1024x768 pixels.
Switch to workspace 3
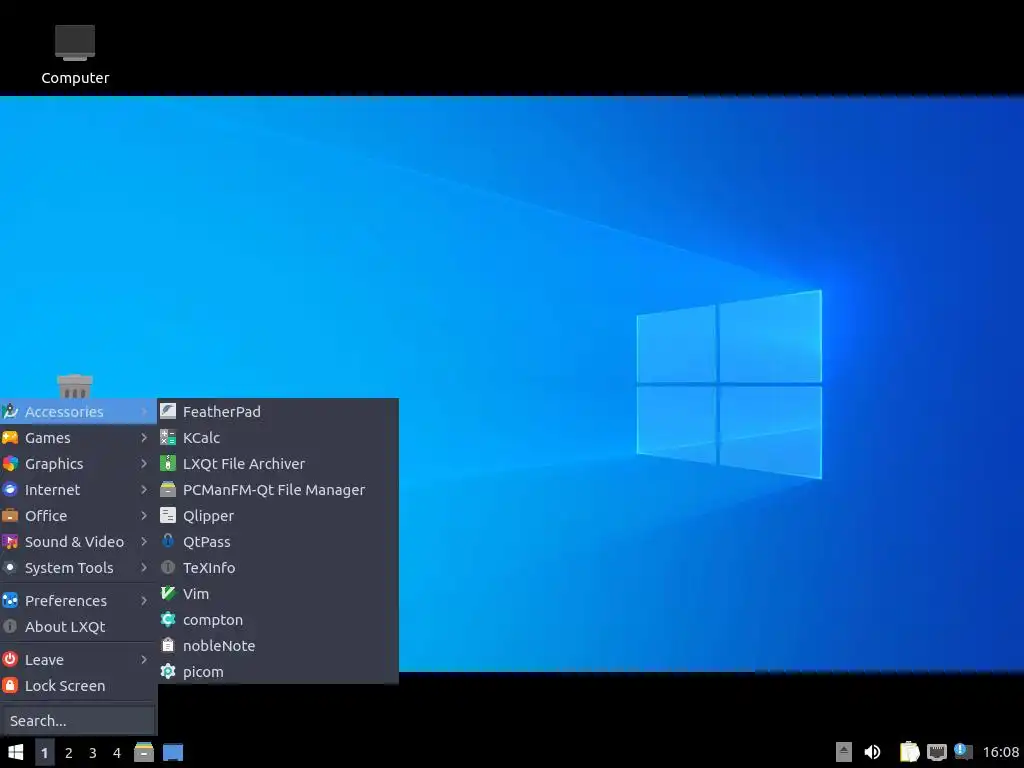(93, 752)
